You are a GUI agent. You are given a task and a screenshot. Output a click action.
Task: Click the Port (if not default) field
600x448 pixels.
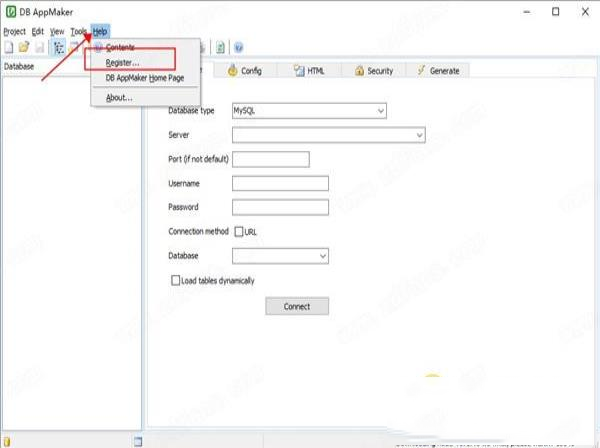[271, 160]
